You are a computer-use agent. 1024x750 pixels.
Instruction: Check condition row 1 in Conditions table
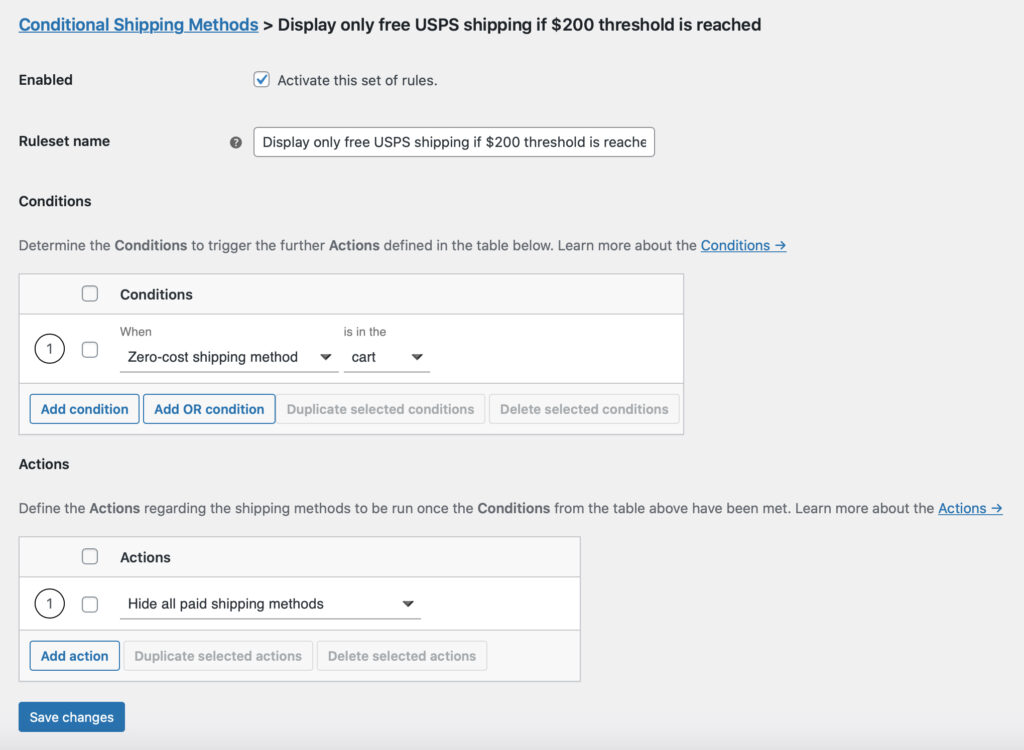[x=89, y=348]
